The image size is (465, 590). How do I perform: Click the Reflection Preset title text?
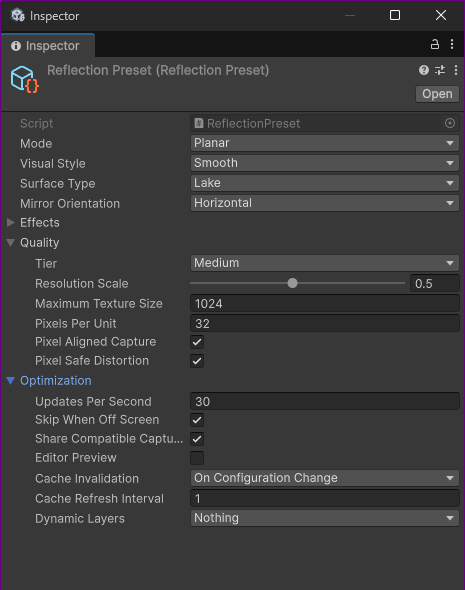[x=158, y=70]
